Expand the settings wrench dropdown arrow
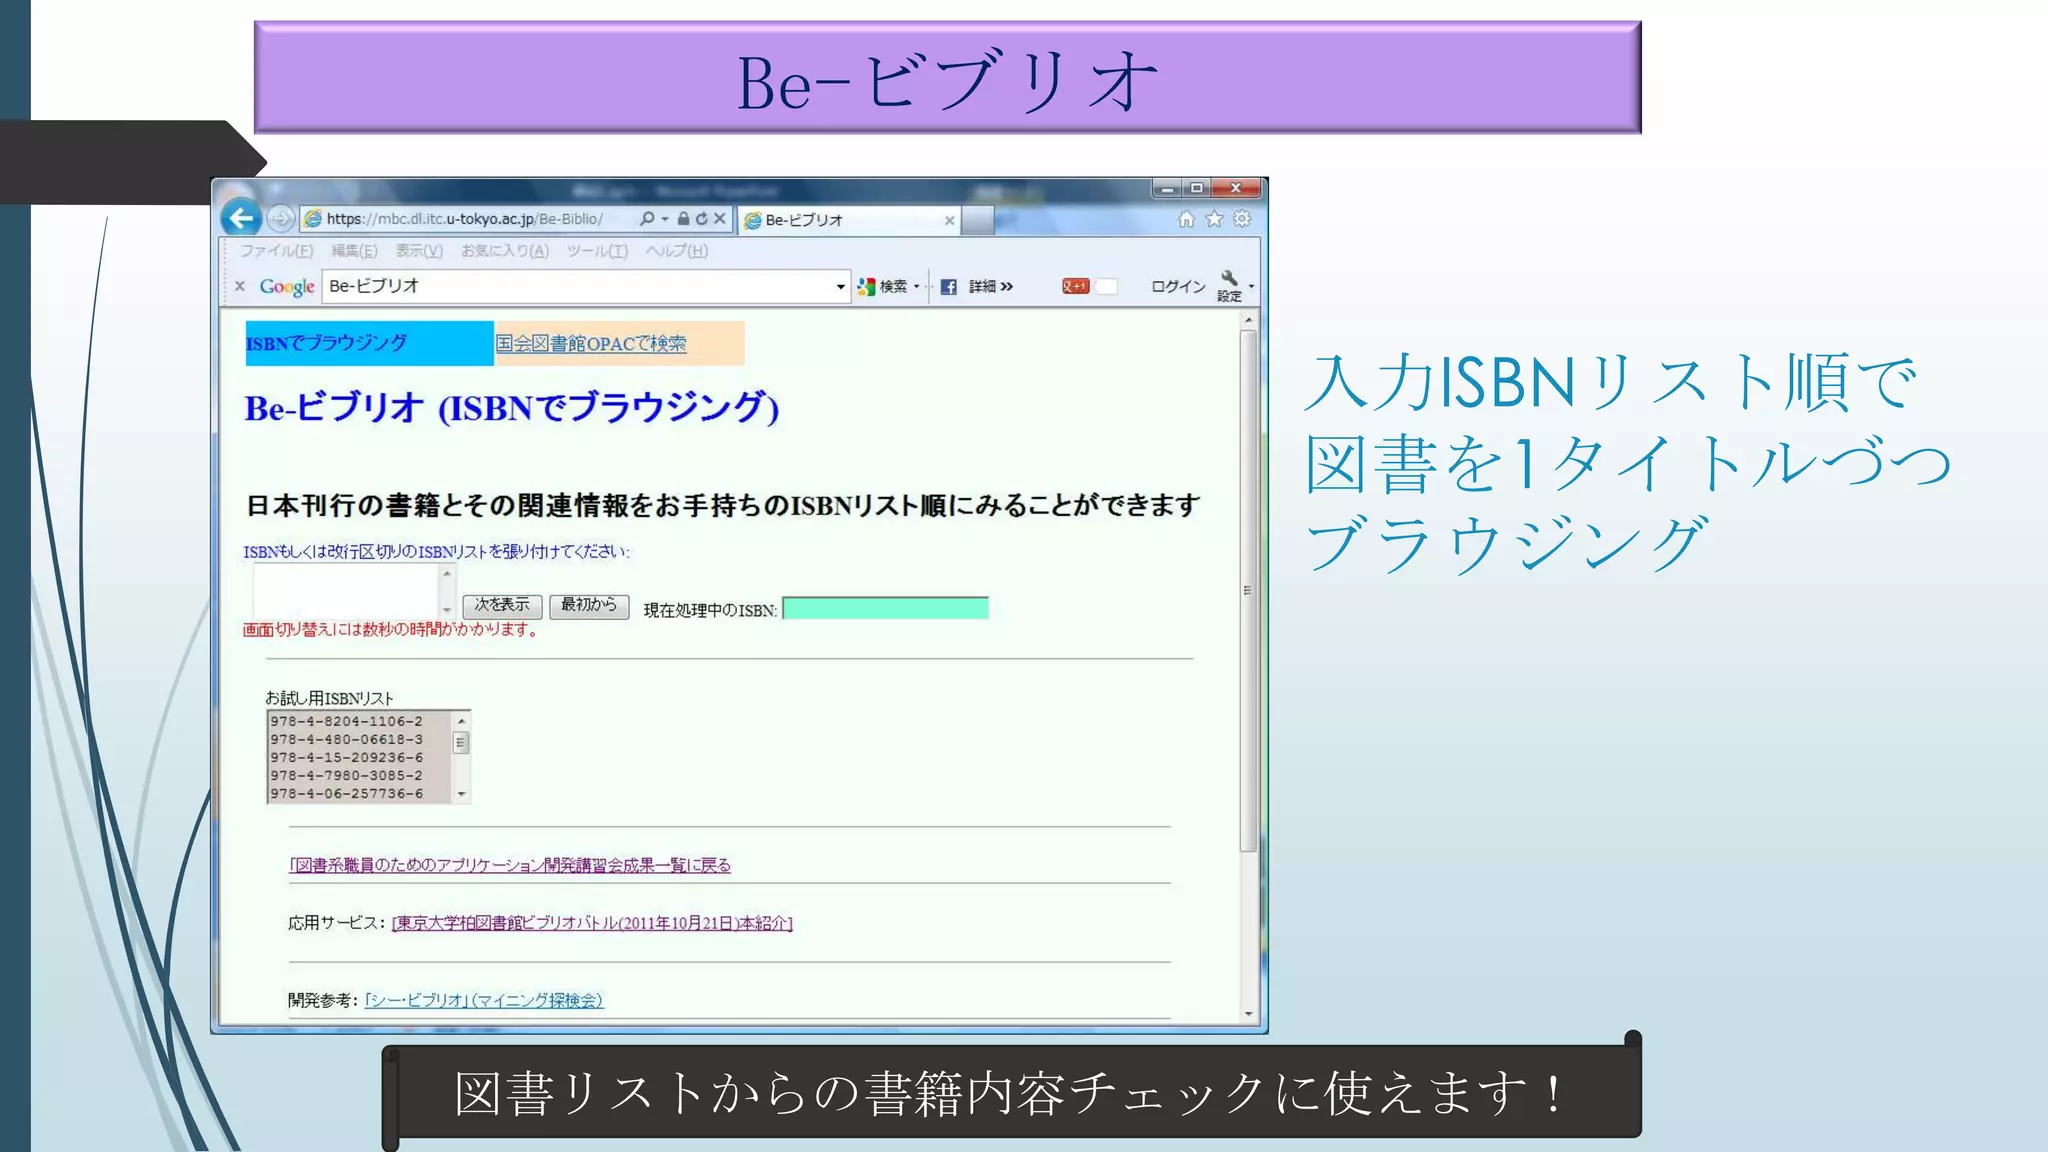The height and width of the screenshot is (1152, 2048). (1251, 287)
